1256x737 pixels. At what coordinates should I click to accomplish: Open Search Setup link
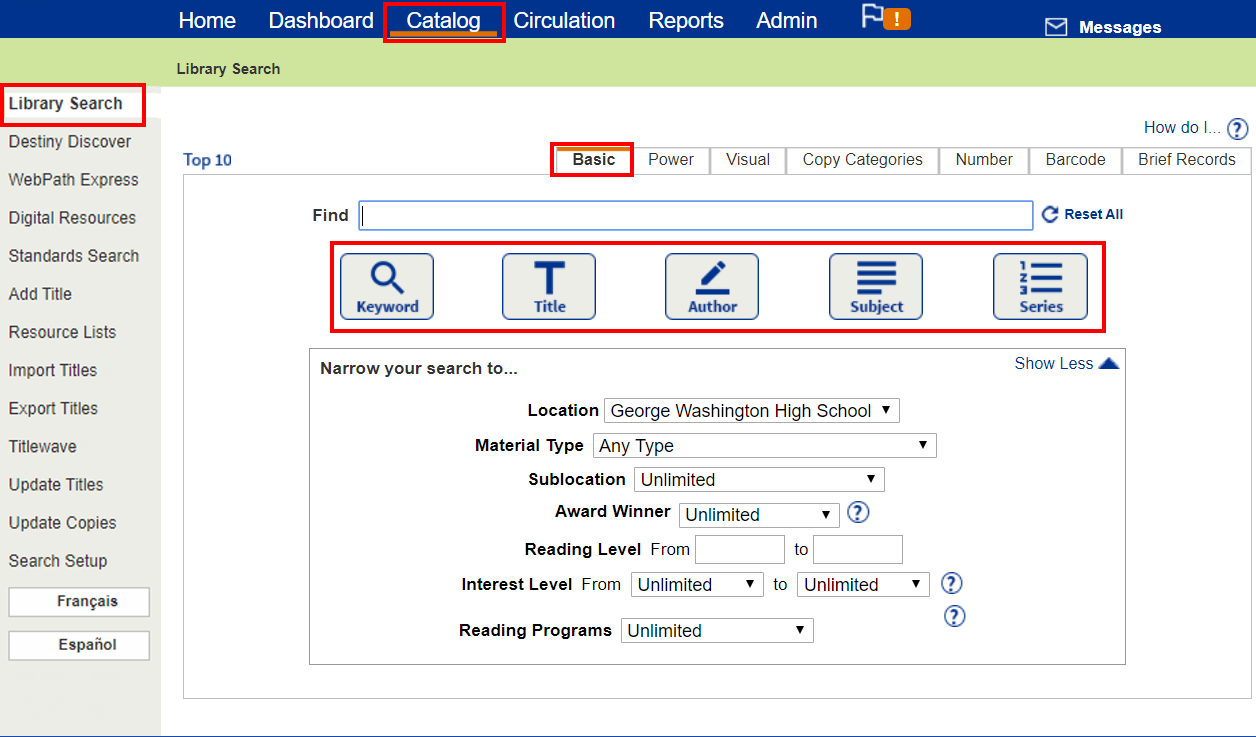click(58, 561)
